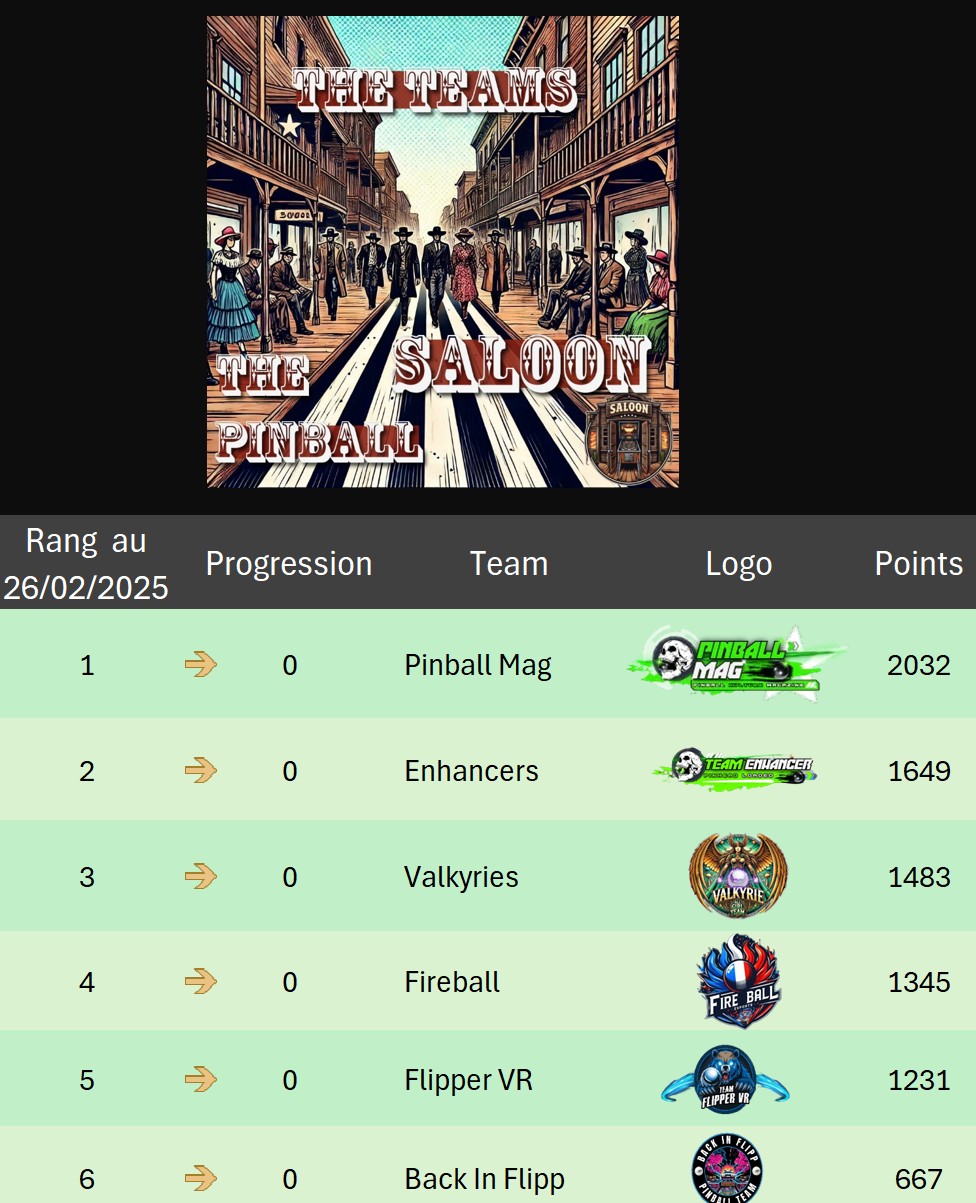The image size is (976, 1203).
Task: Click the Fireball team logo
Action: [x=739, y=981]
